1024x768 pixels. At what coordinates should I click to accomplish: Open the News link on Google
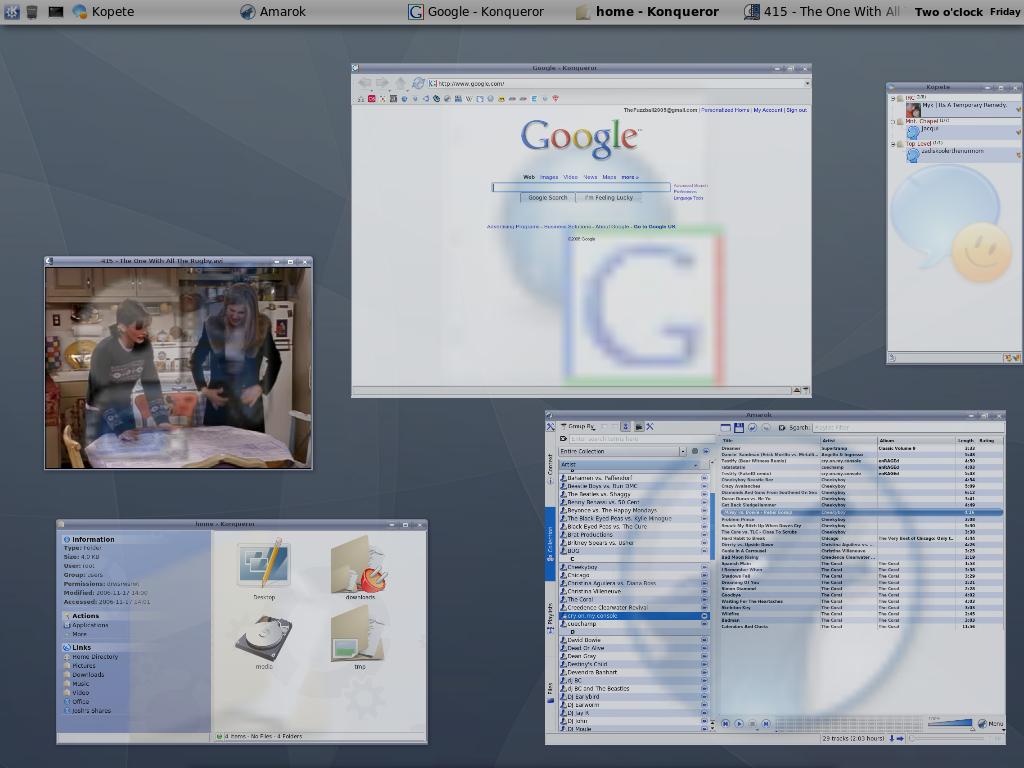point(590,177)
